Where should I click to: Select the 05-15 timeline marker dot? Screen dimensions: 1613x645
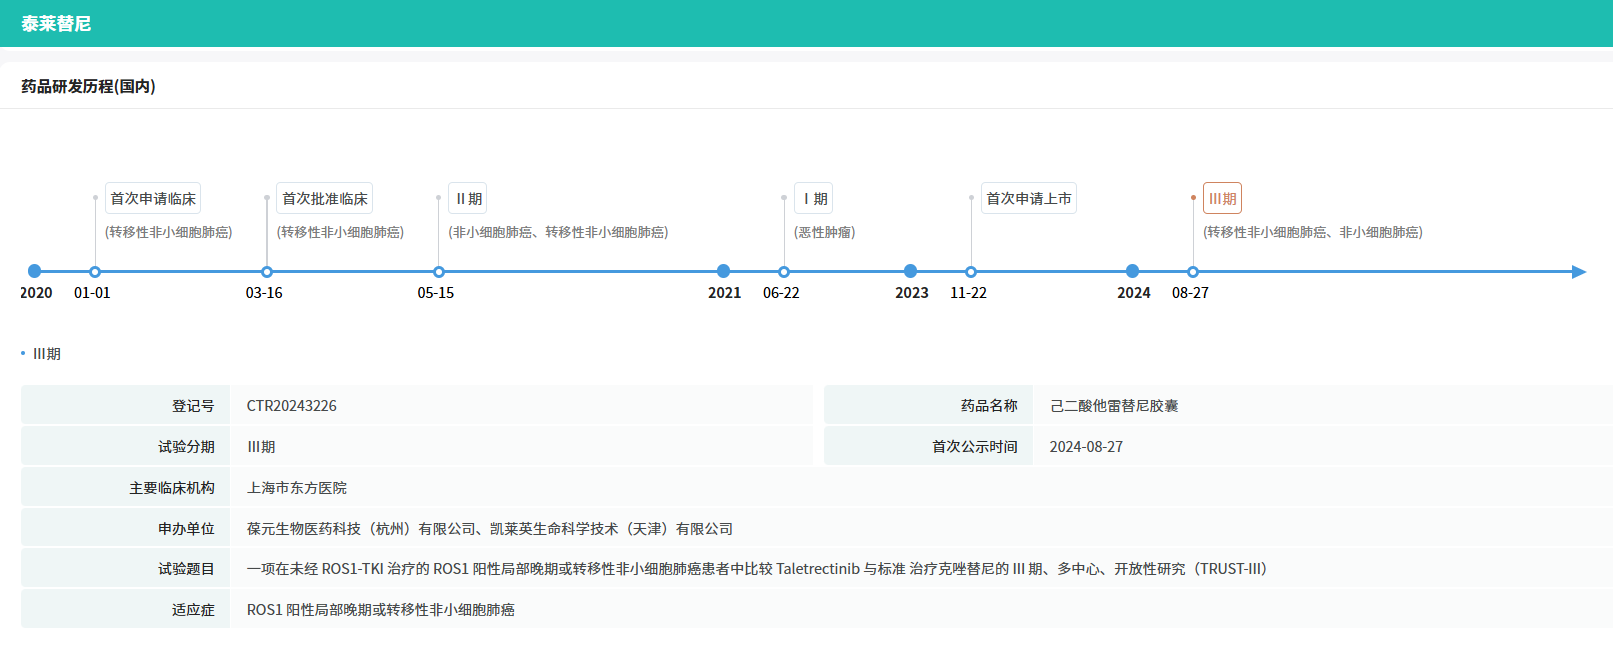(x=439, y=272)
